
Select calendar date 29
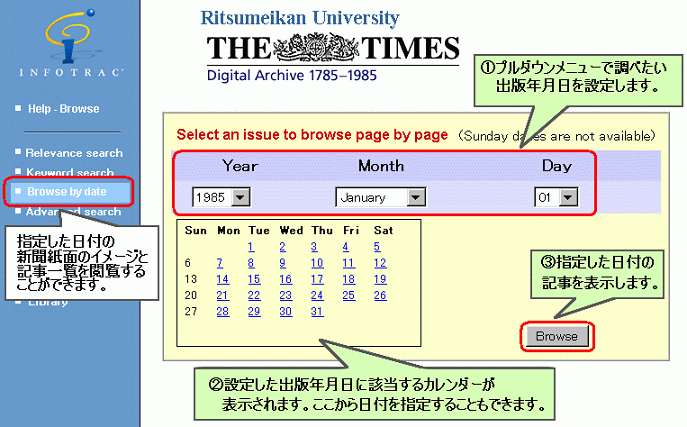254,311
